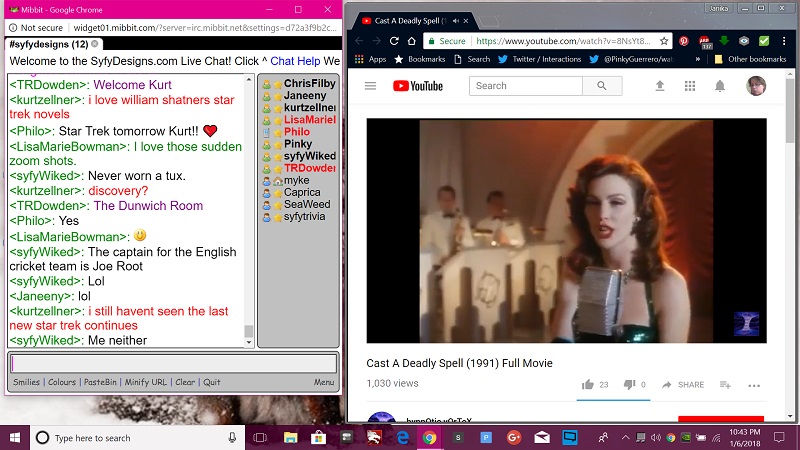The height and width of the screenshot is (450, 800).
Task: Like the video with thumbs up
Action: click(x=588, y=385)
